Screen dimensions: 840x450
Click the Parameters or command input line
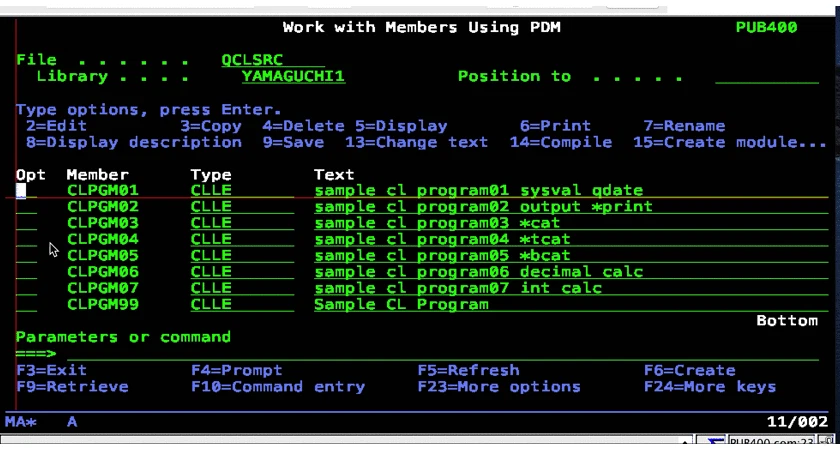442,353
